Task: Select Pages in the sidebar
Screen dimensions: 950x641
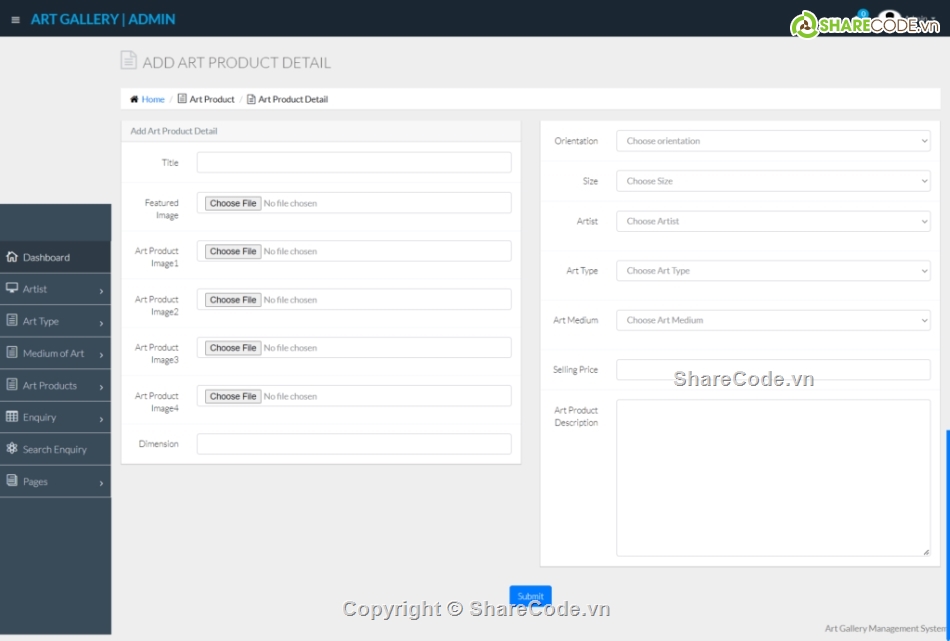Action: click(55, 482)
